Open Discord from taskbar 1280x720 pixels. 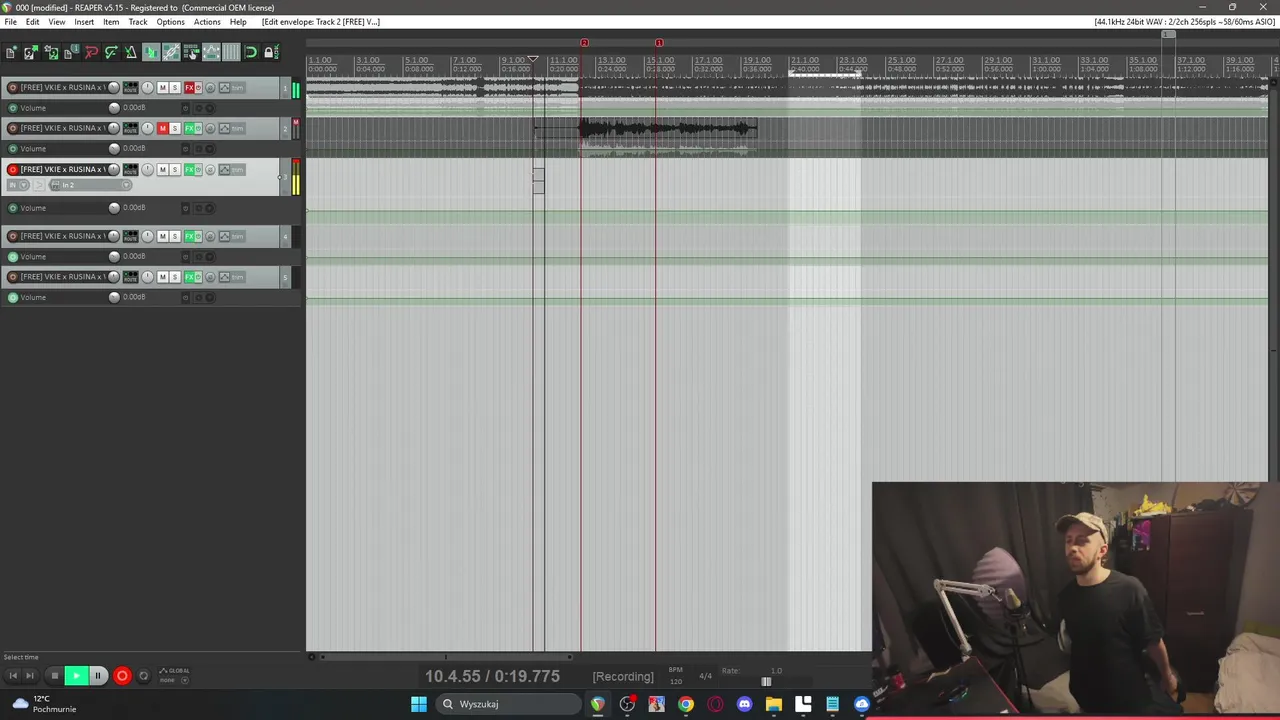(x=744, y=704)
